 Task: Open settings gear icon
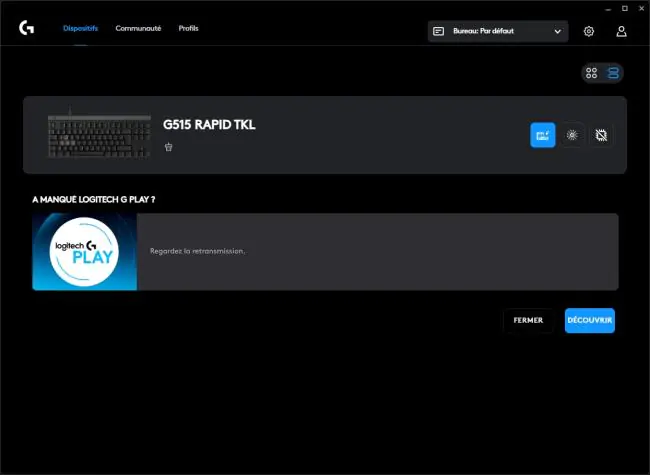point(589,31)
